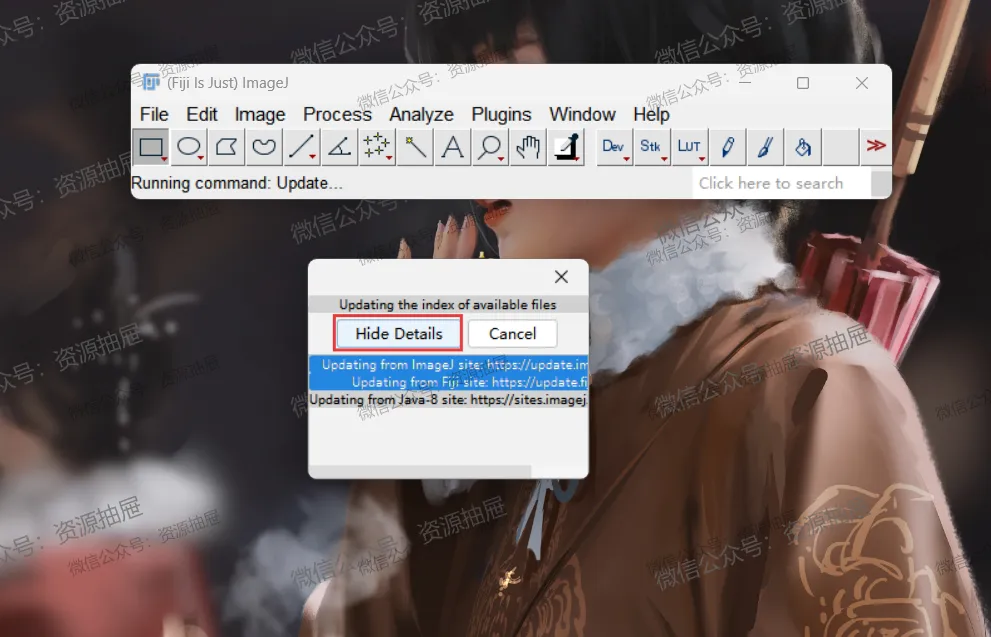Select the Straight Line tool
Screen dimensions: 991x637
point(301,147)
